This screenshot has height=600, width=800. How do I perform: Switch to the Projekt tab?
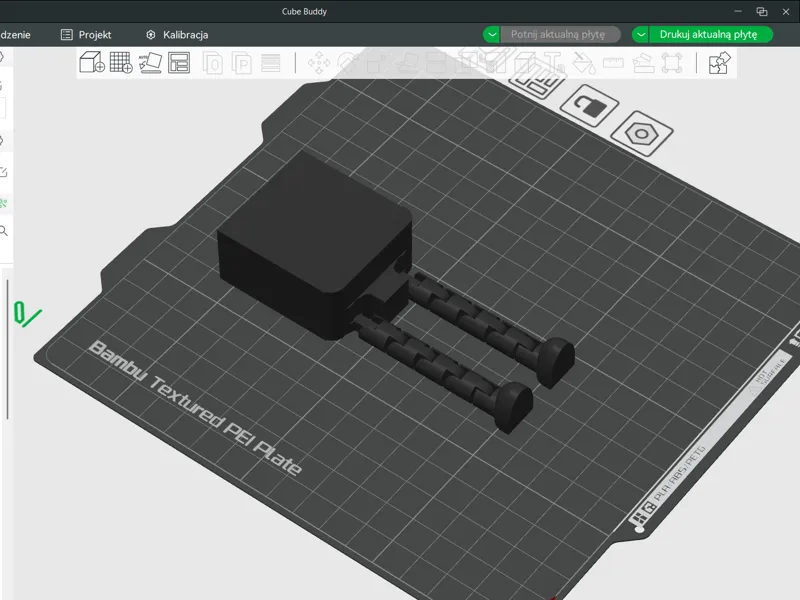pos(86,35)
